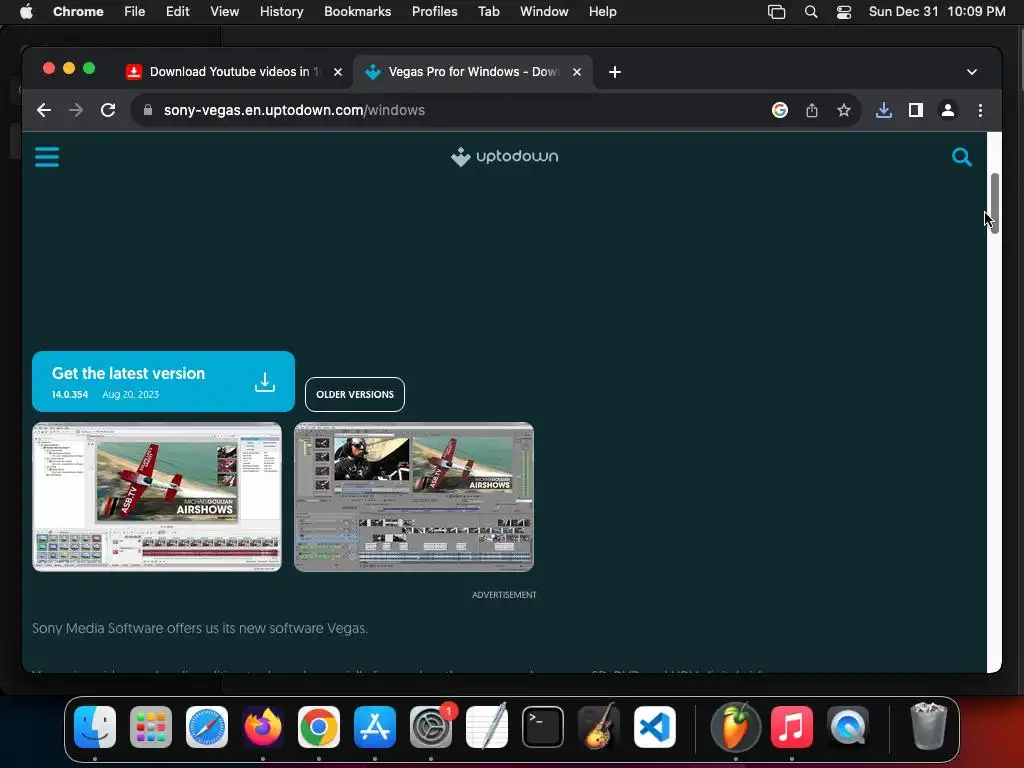The width and height of the screenshot is (1024, 768).
Task: Click the lock icon in address bar
Action: coord(148,110)
